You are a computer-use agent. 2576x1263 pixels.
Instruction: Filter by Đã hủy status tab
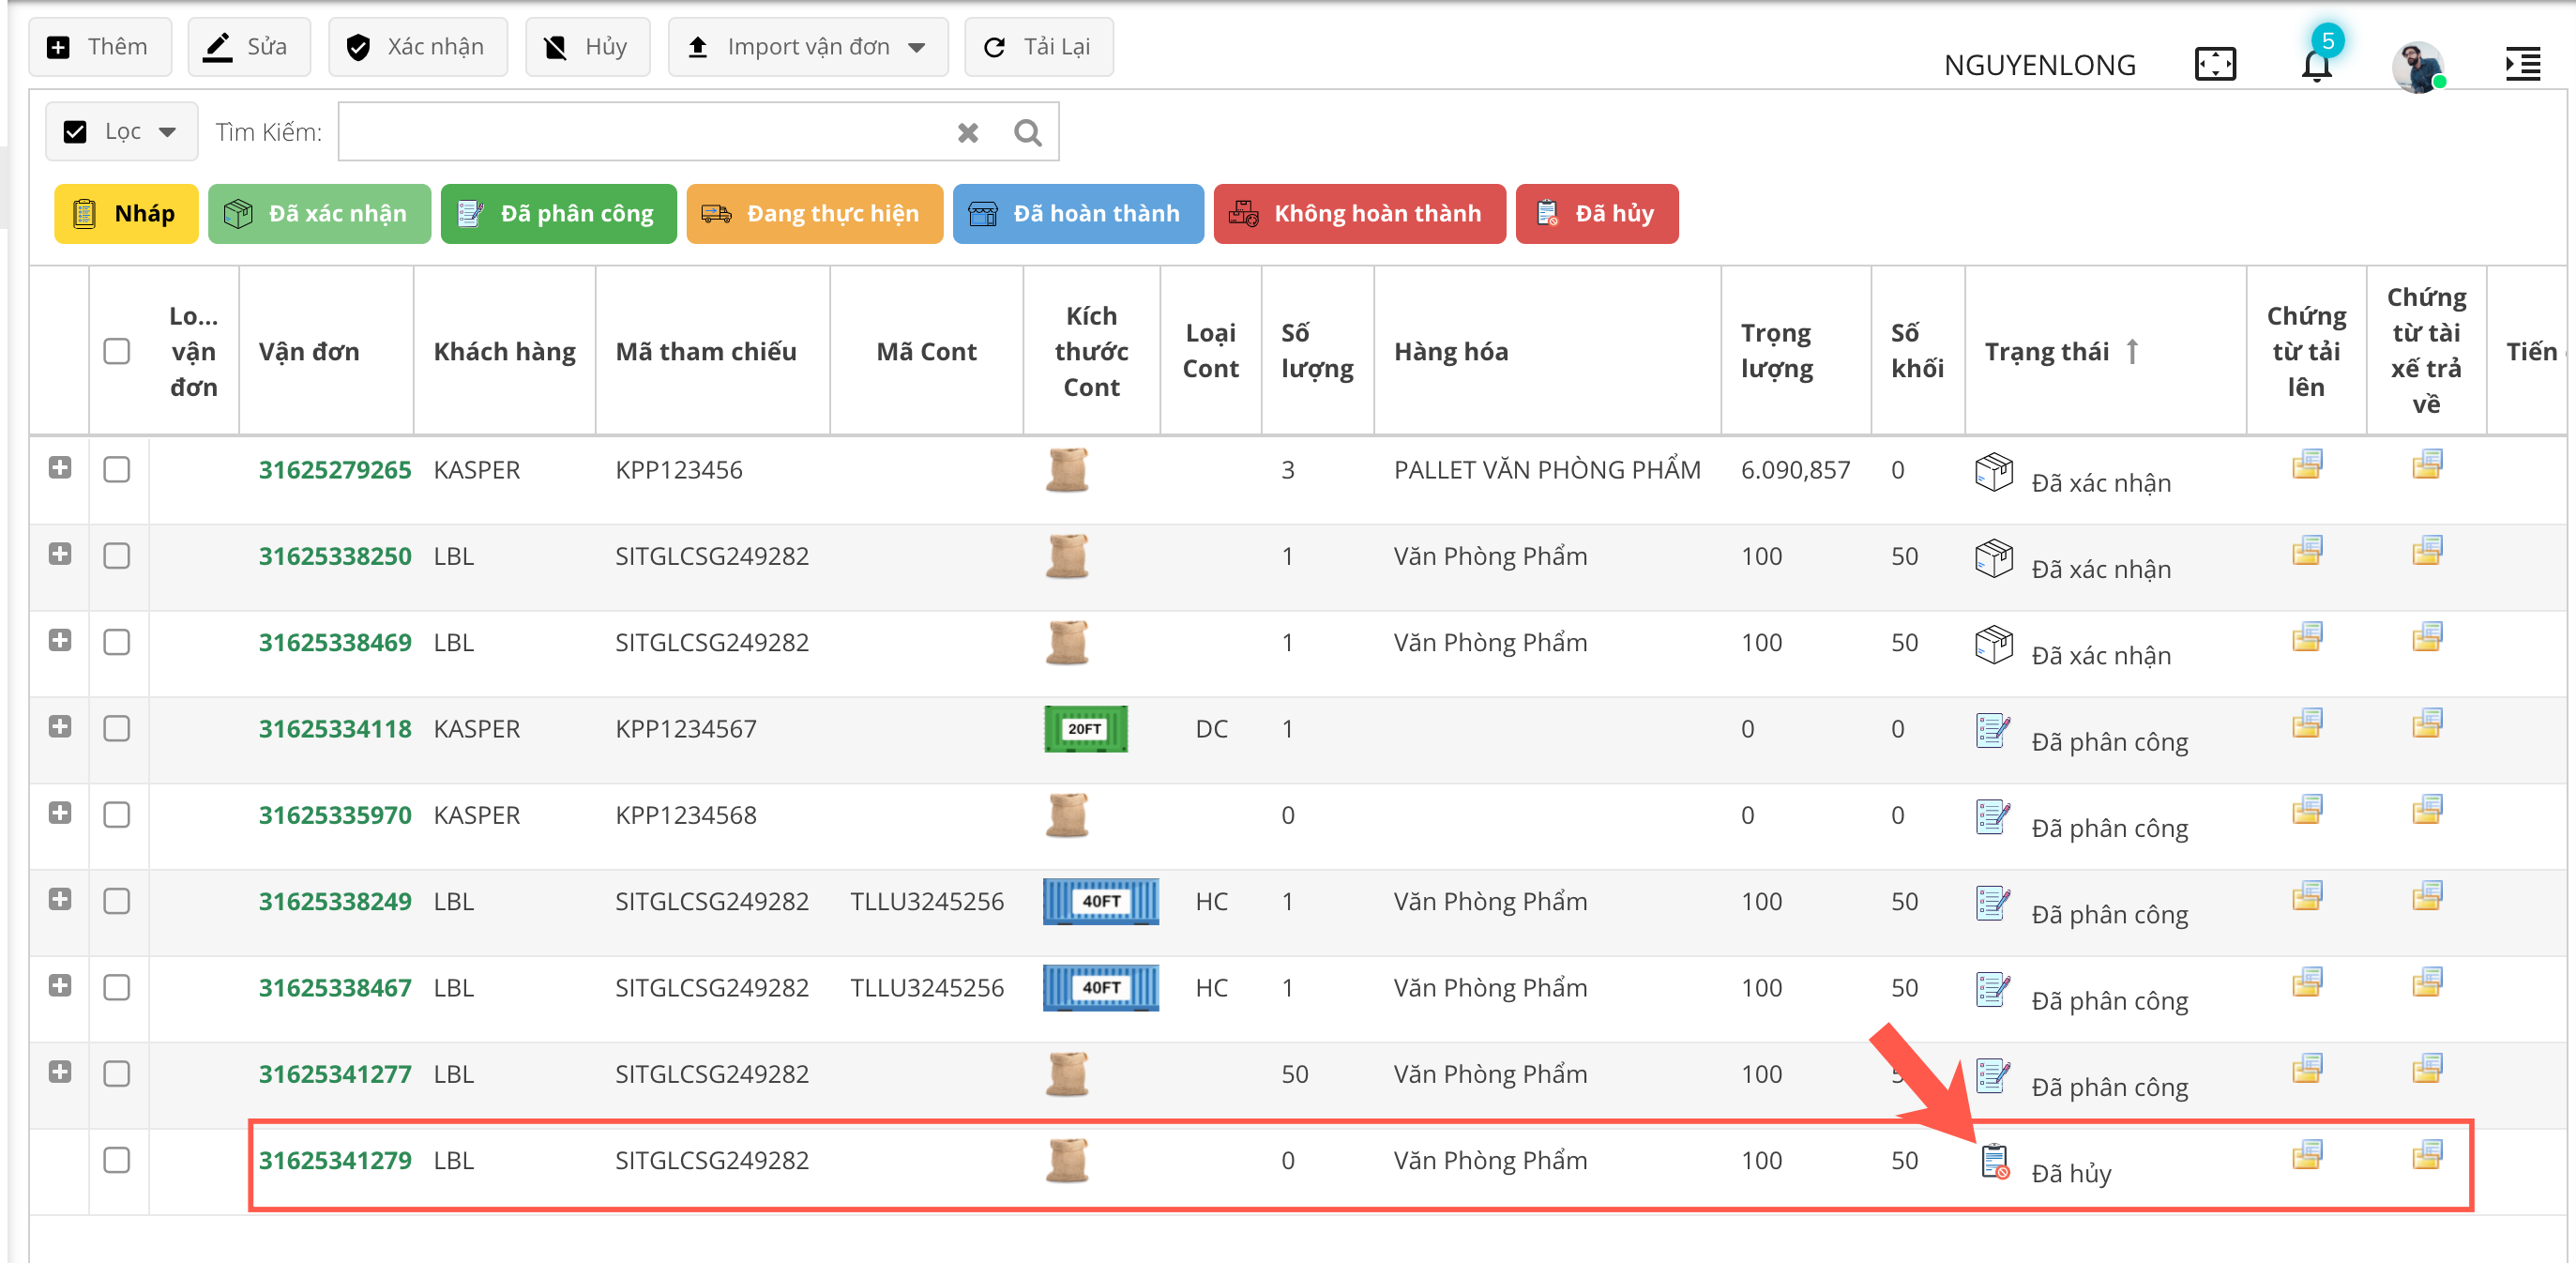(x=1596, y=213)
